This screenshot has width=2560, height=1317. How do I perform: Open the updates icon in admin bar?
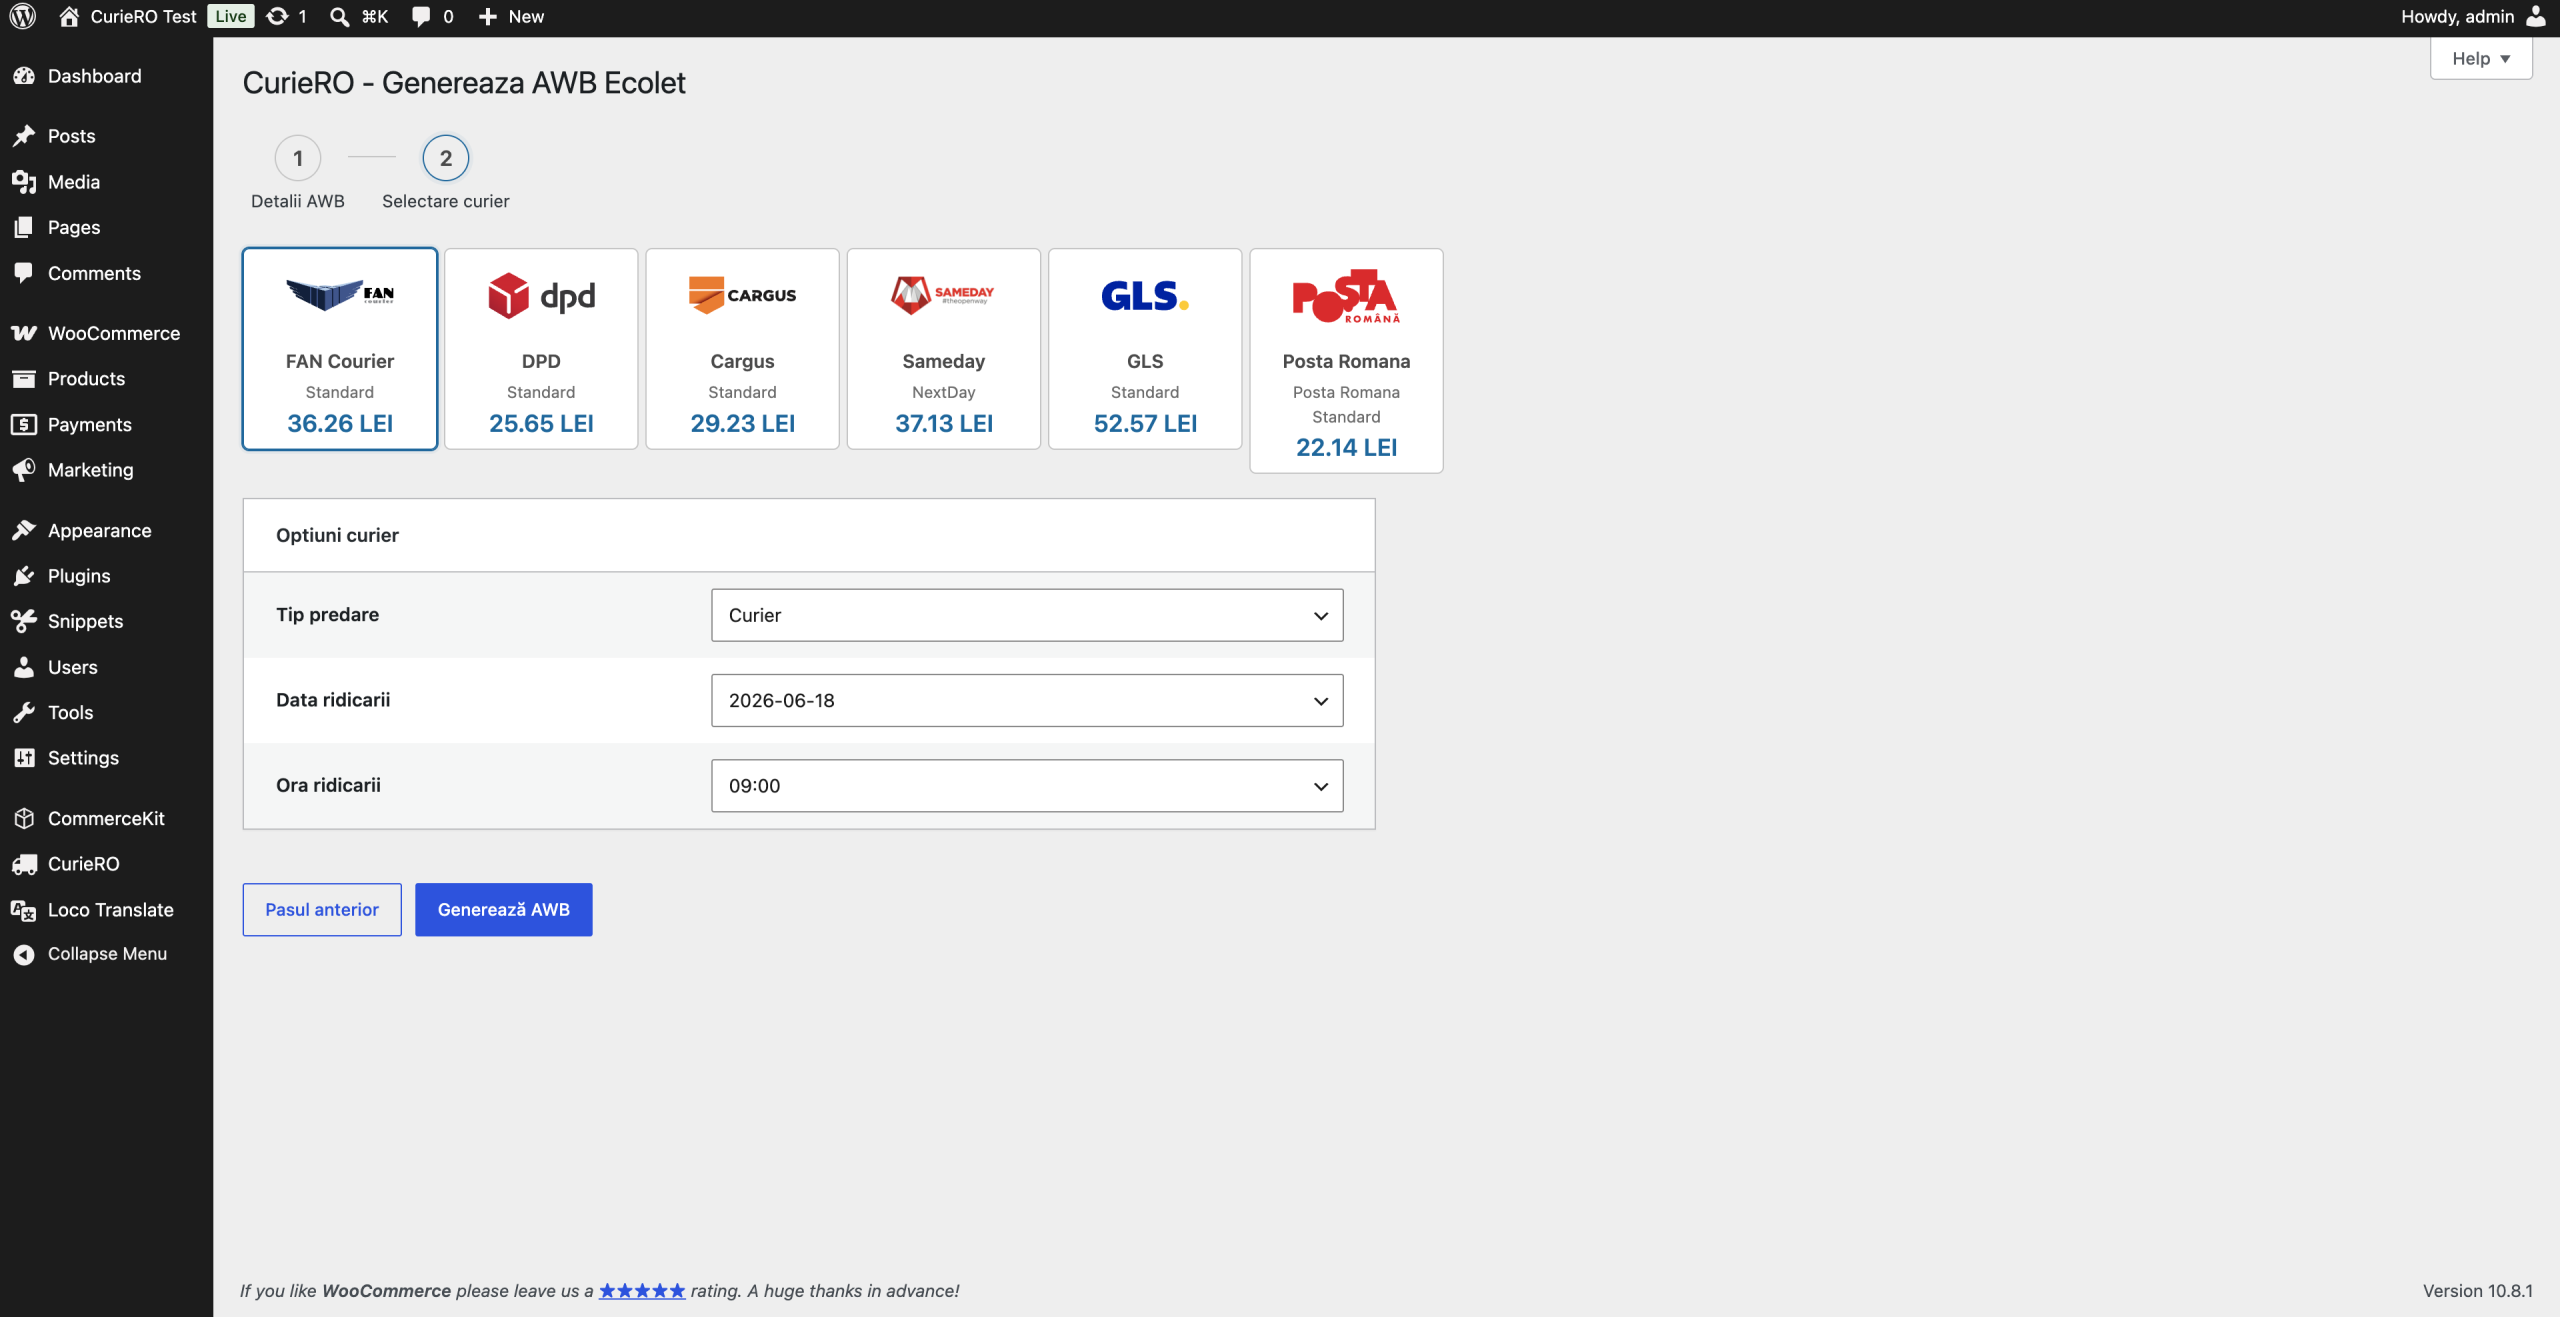[277, 16]
